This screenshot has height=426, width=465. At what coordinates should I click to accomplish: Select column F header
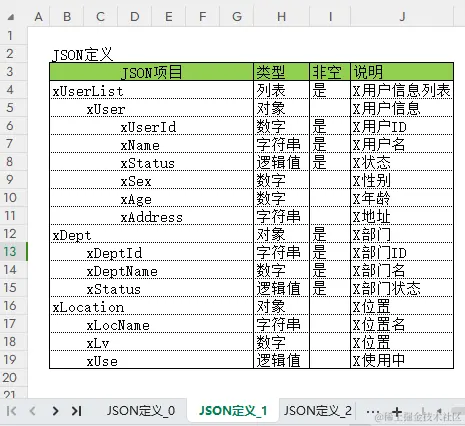[x=203, y=16]
